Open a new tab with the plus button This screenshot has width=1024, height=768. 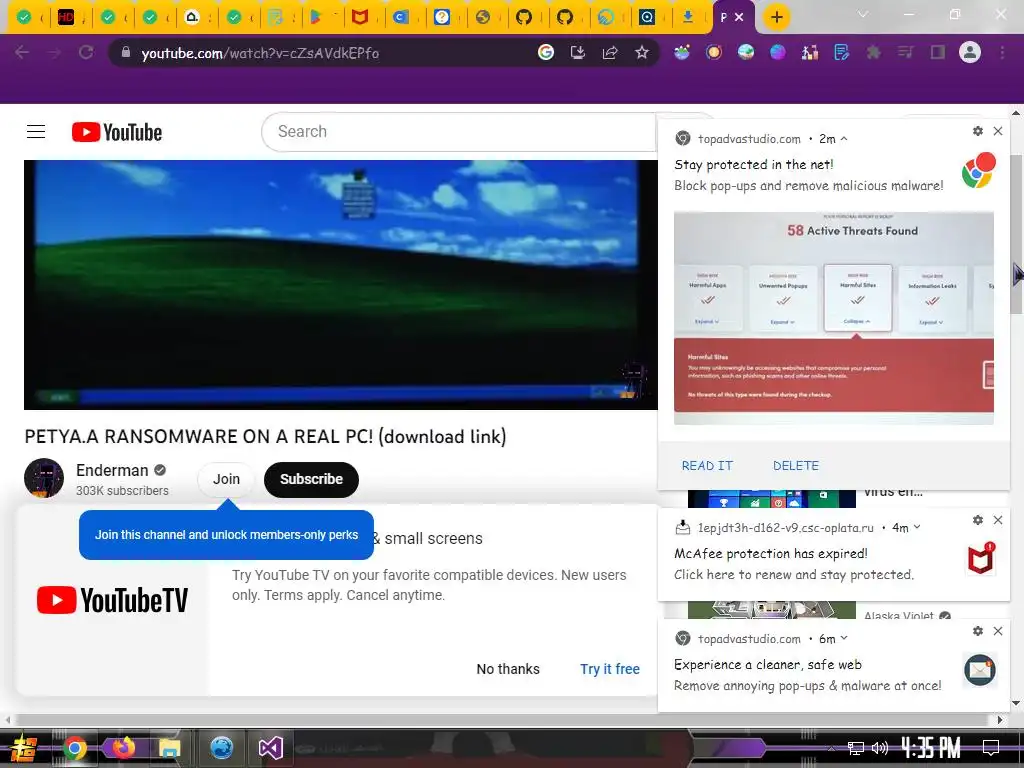pyautogui.click(x=776, y=18)
